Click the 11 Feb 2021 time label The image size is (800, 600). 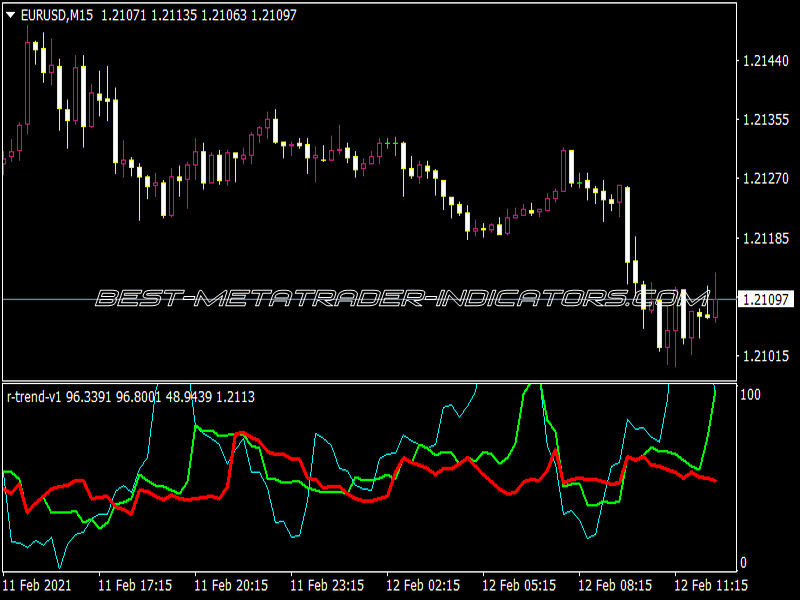pyautogui.click(x=37, y=585)
